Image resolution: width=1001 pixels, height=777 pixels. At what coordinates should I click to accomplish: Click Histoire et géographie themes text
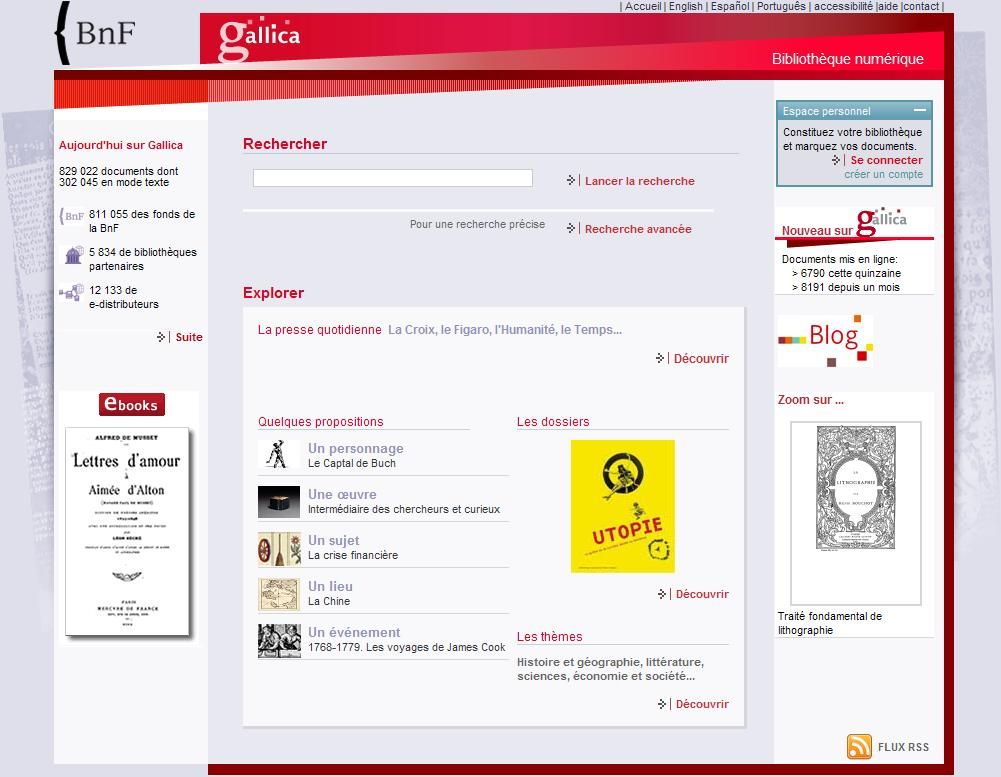coord(610,669)
